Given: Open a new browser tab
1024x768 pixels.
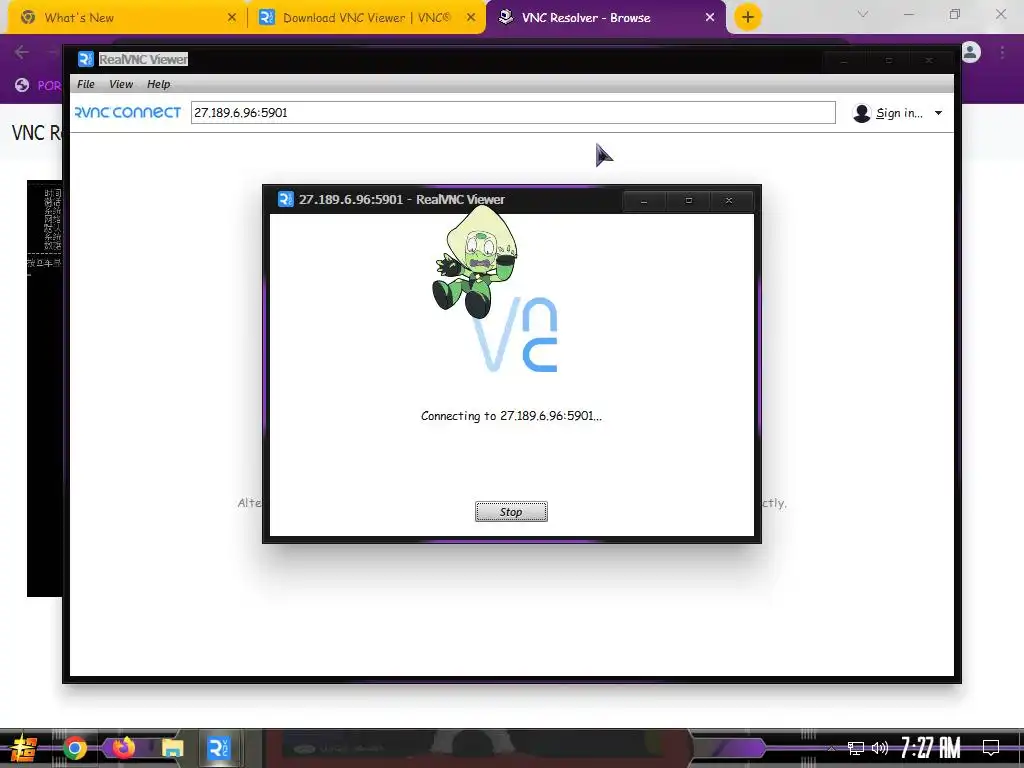Looking at the screenshot, I should [x=748, y=17].
